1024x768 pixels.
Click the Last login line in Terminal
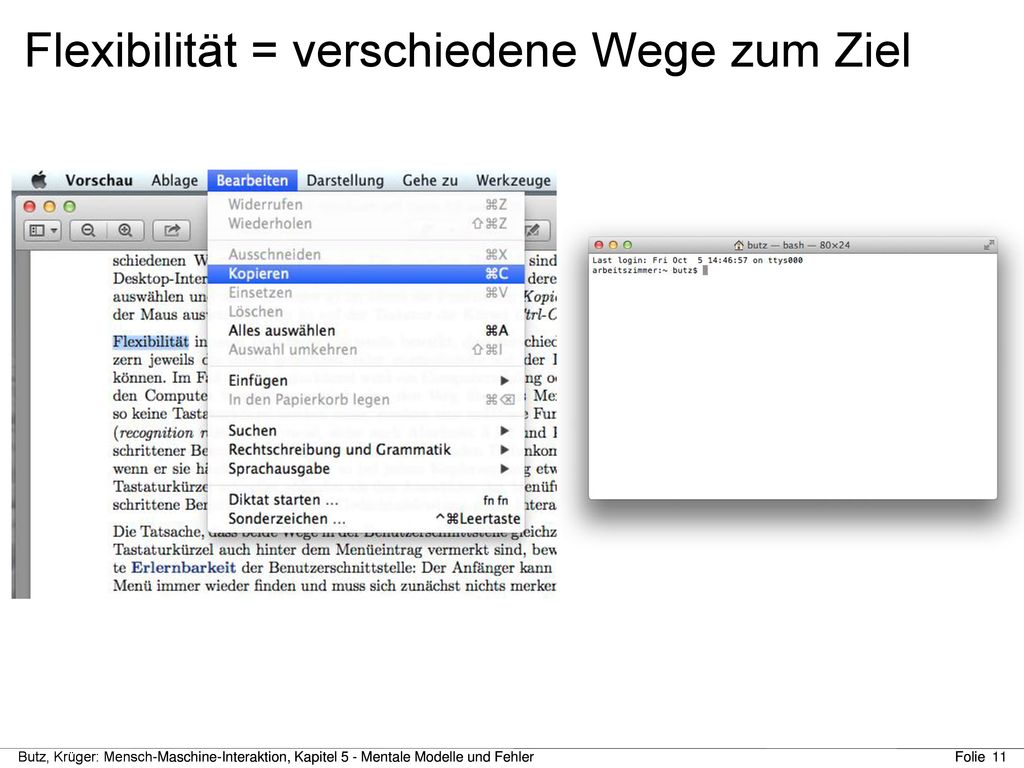pos(697,260)
